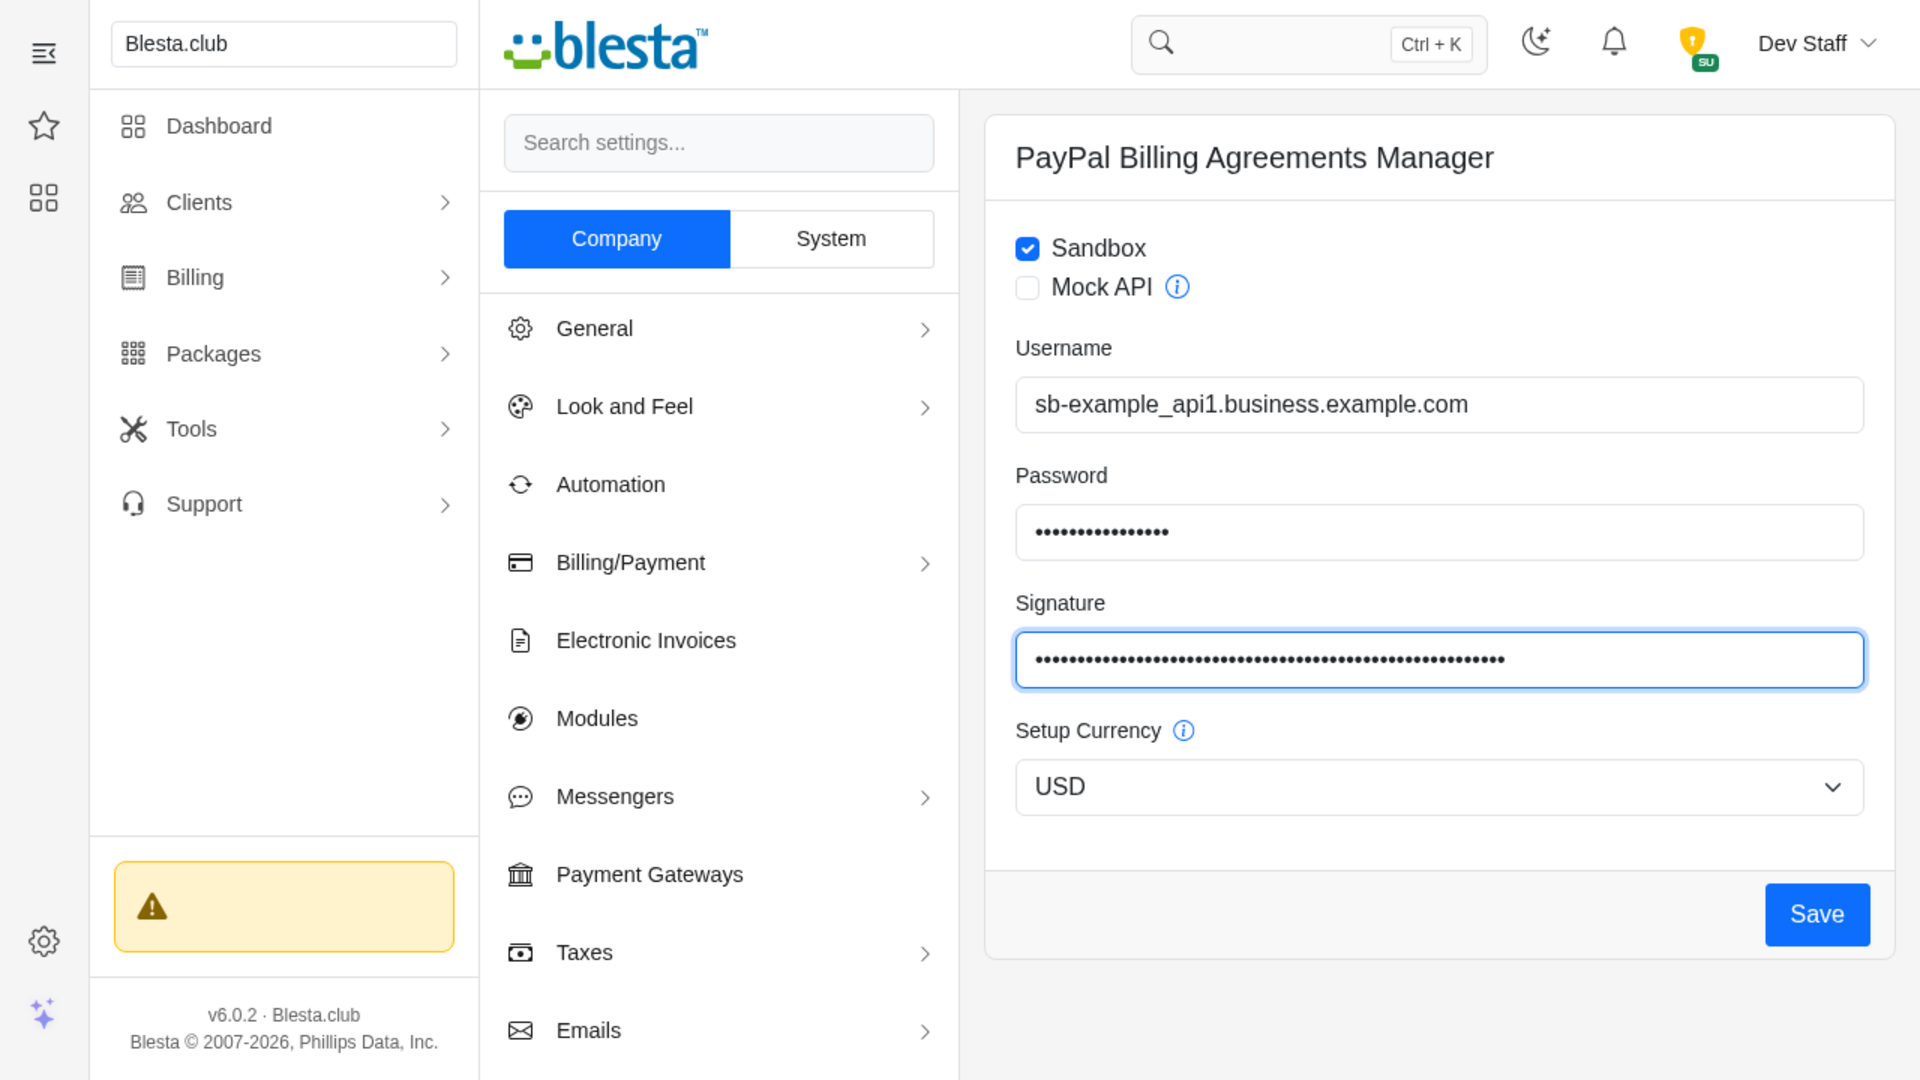Collapse the sidebar menu icon
Viewport: 1920px width, 1080px height.
[x=44, y=53]
